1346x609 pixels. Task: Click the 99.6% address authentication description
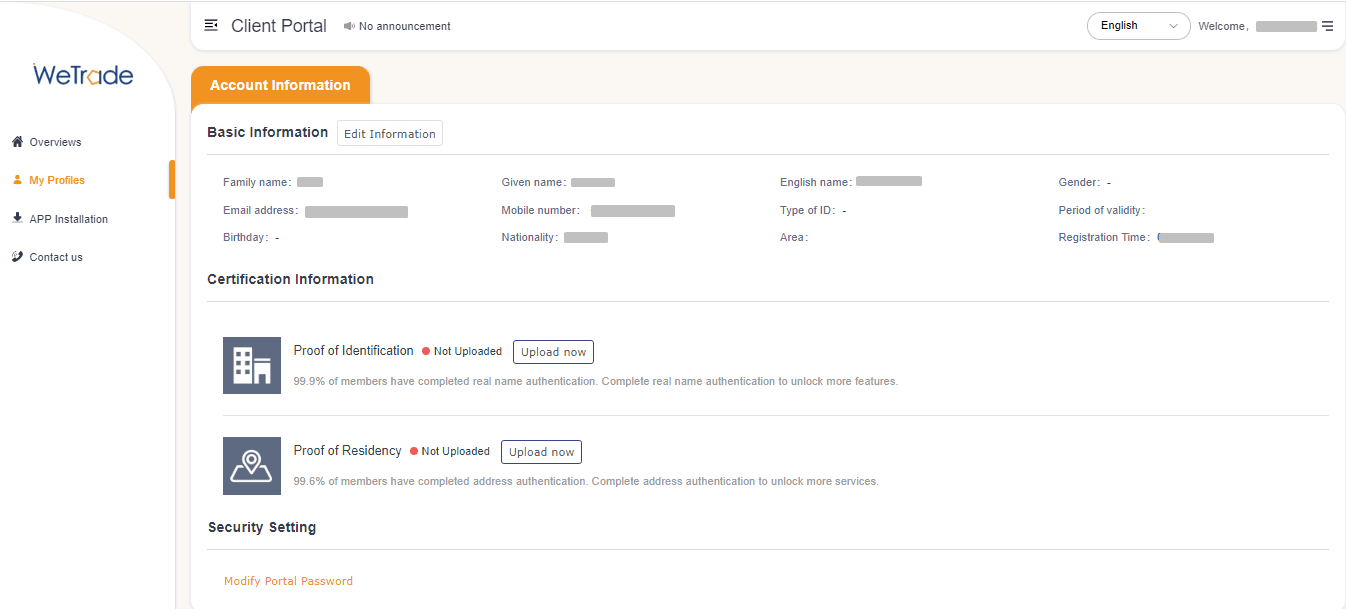[586, 481]
